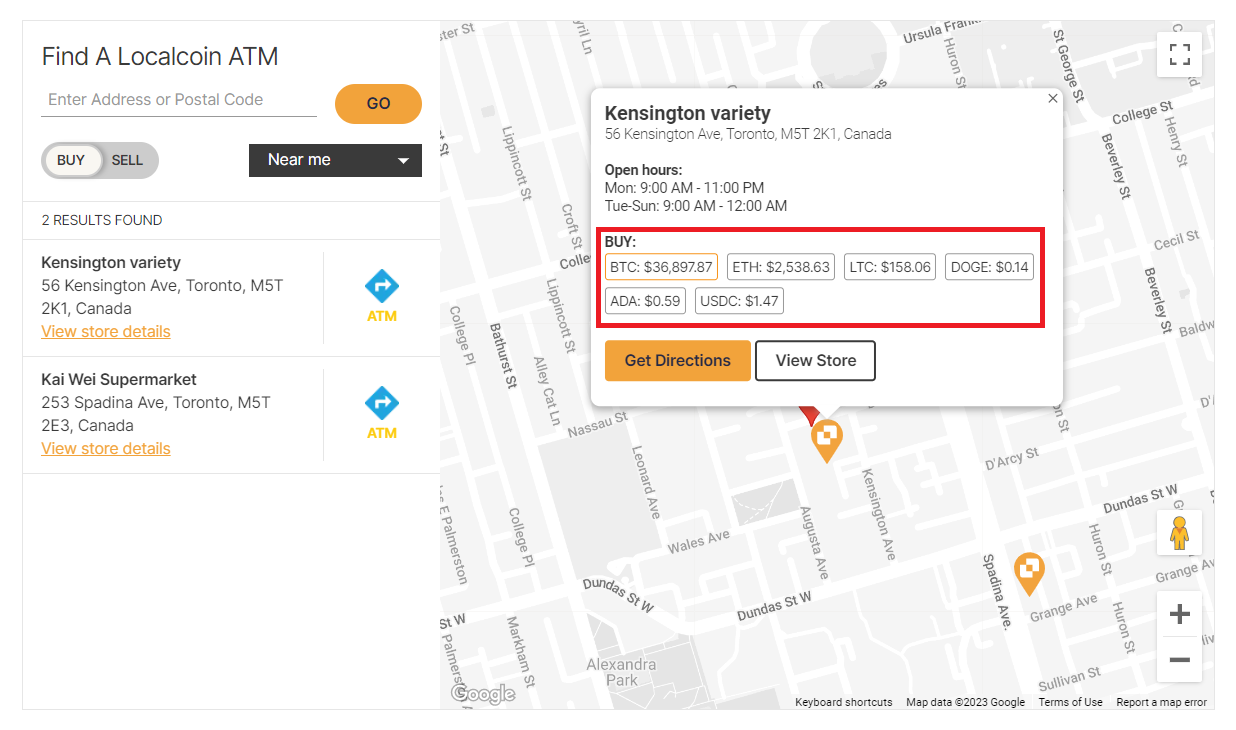Click Report a map error link
Image resolution: width=1236 pixels, height=730 pixels.
click(1161, 702)
